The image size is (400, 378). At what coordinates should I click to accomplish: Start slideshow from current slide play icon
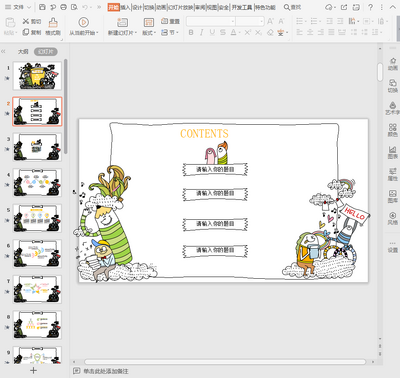tap(83, 22)
